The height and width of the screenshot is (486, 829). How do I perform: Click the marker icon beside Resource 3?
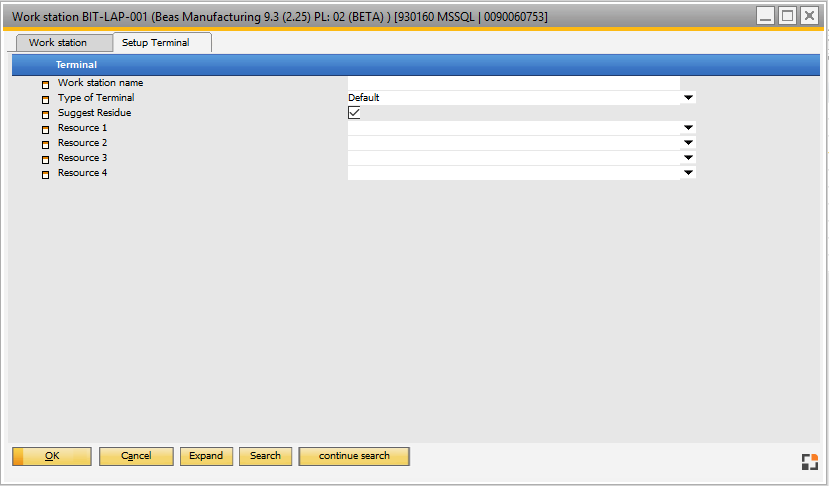point(45,160)
